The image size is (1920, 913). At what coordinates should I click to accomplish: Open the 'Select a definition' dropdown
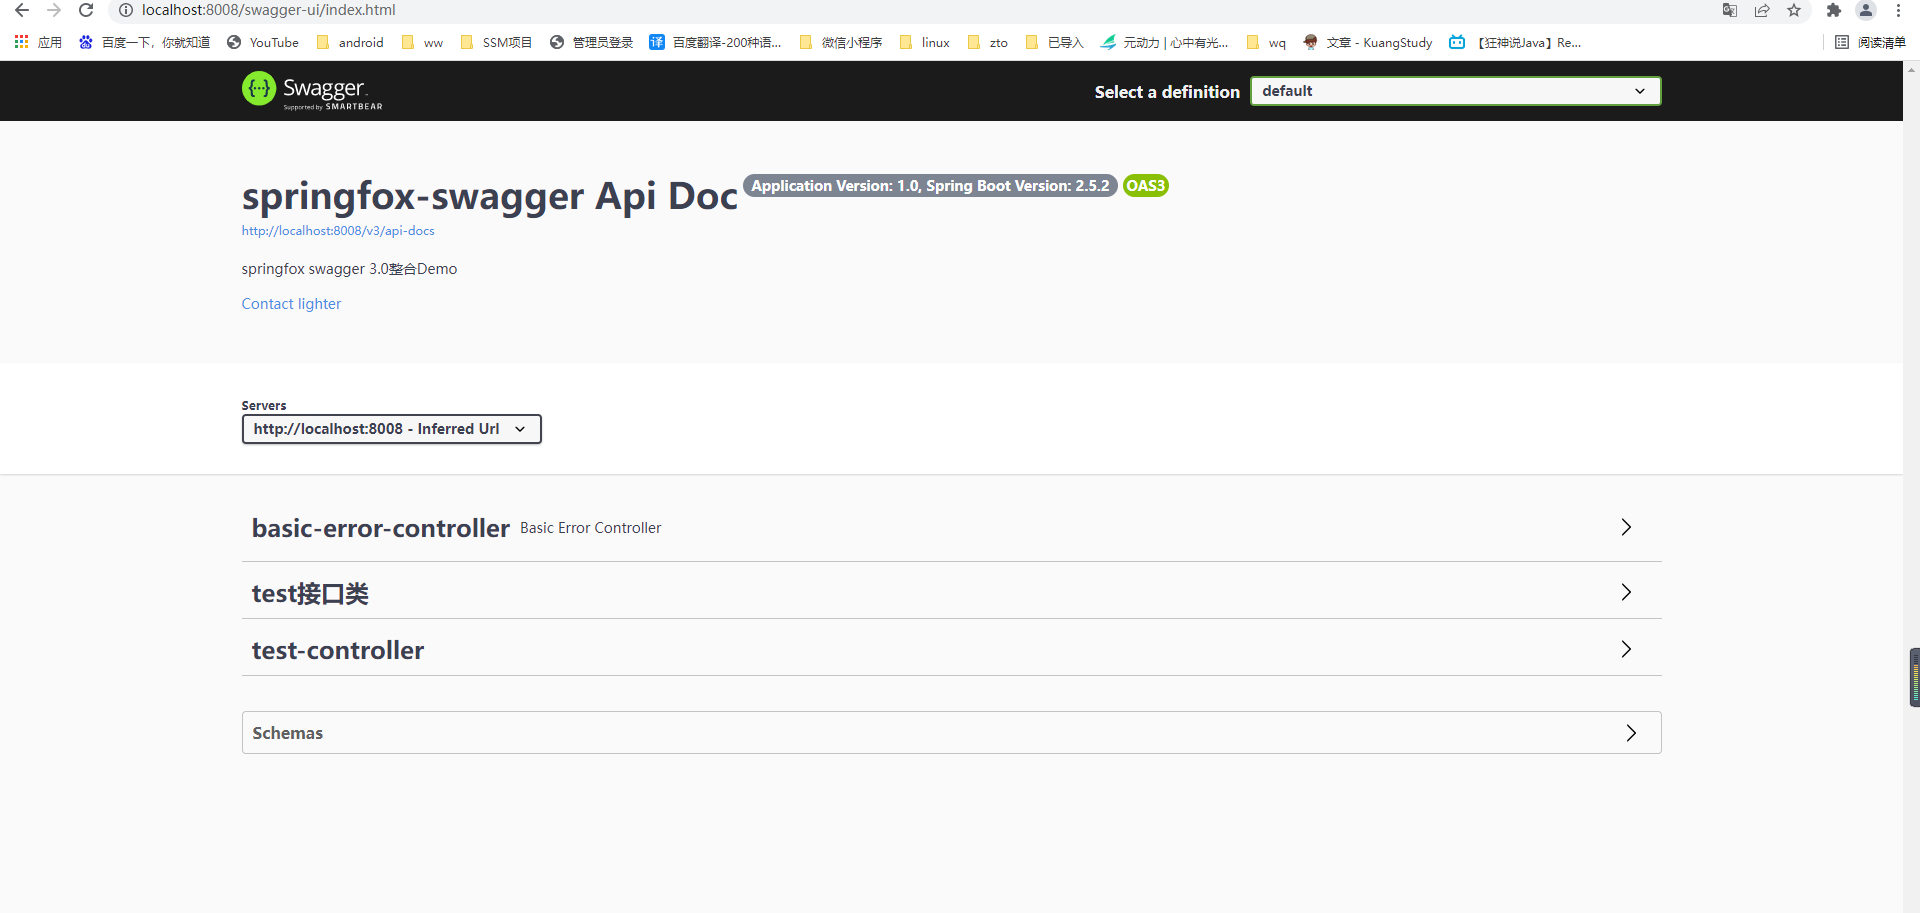(x=1454, y=90)
